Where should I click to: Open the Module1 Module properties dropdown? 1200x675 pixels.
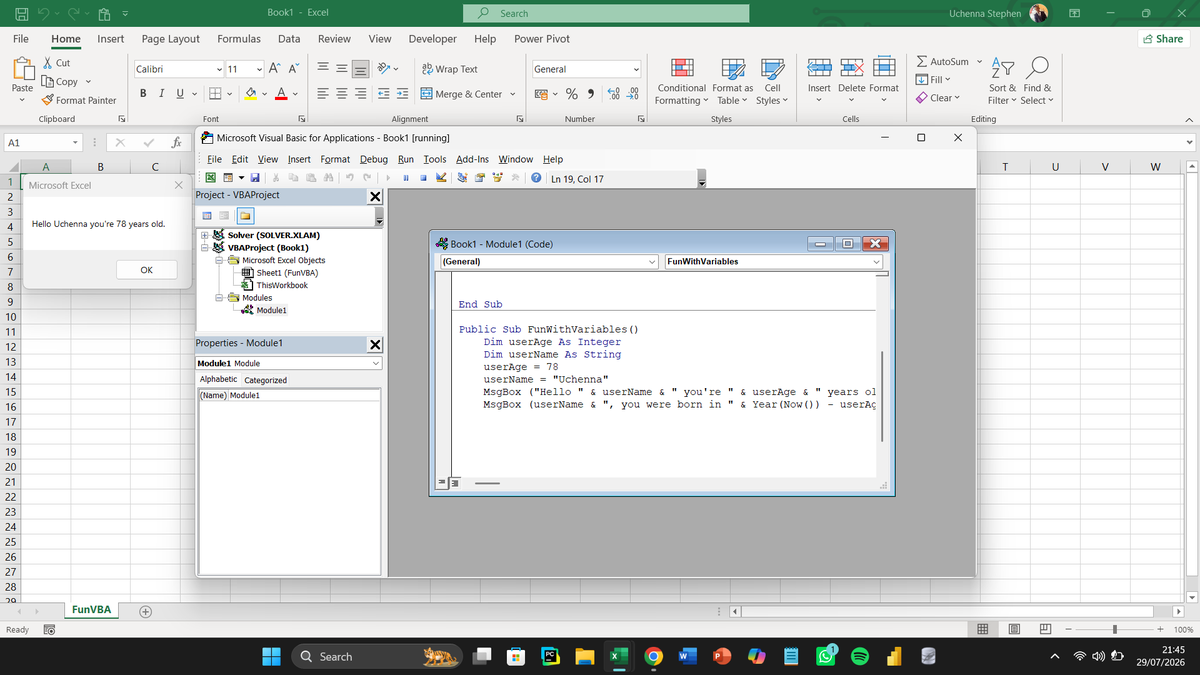click(376, 363)
